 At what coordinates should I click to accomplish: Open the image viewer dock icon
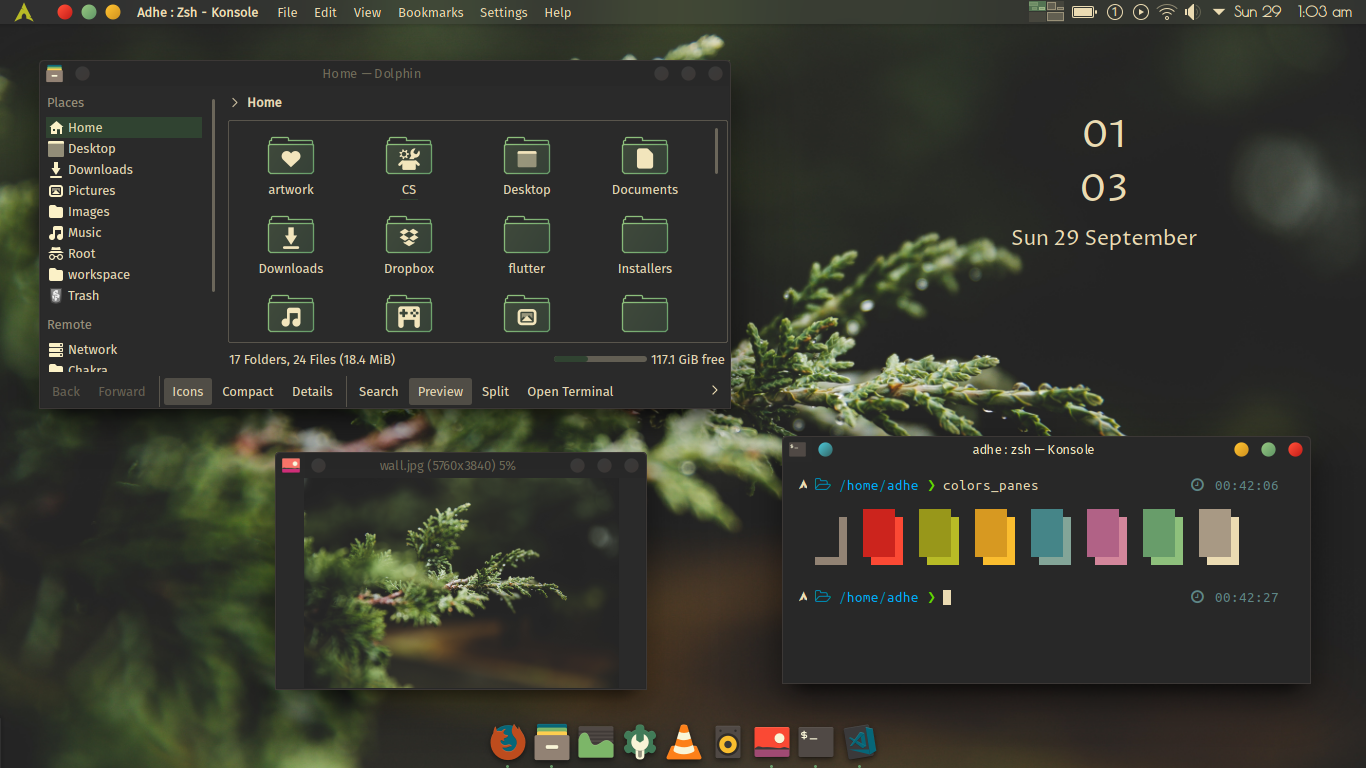click(x=772, y=741)
